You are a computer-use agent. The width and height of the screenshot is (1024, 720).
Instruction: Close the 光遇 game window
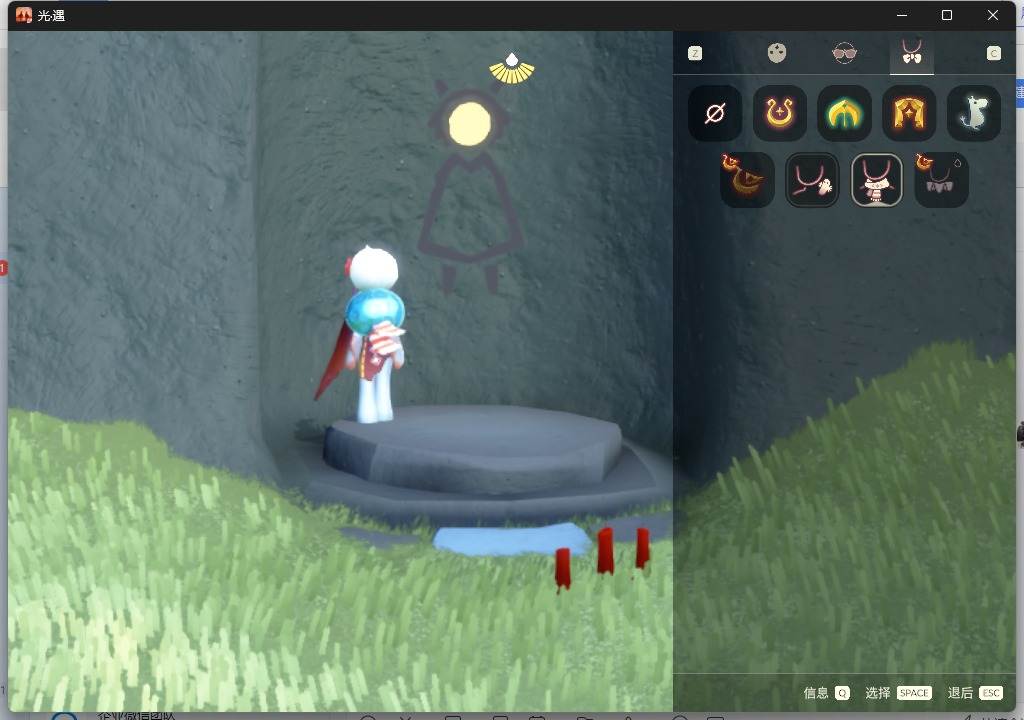click(993, 15)
